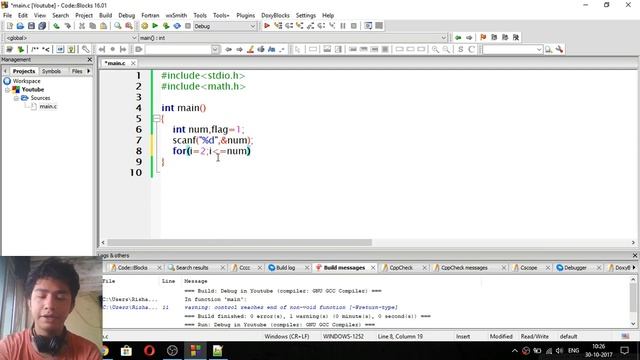Open the wxSmith menu
640x360 pixels.
pyautogui.click(x=176, y=15)
